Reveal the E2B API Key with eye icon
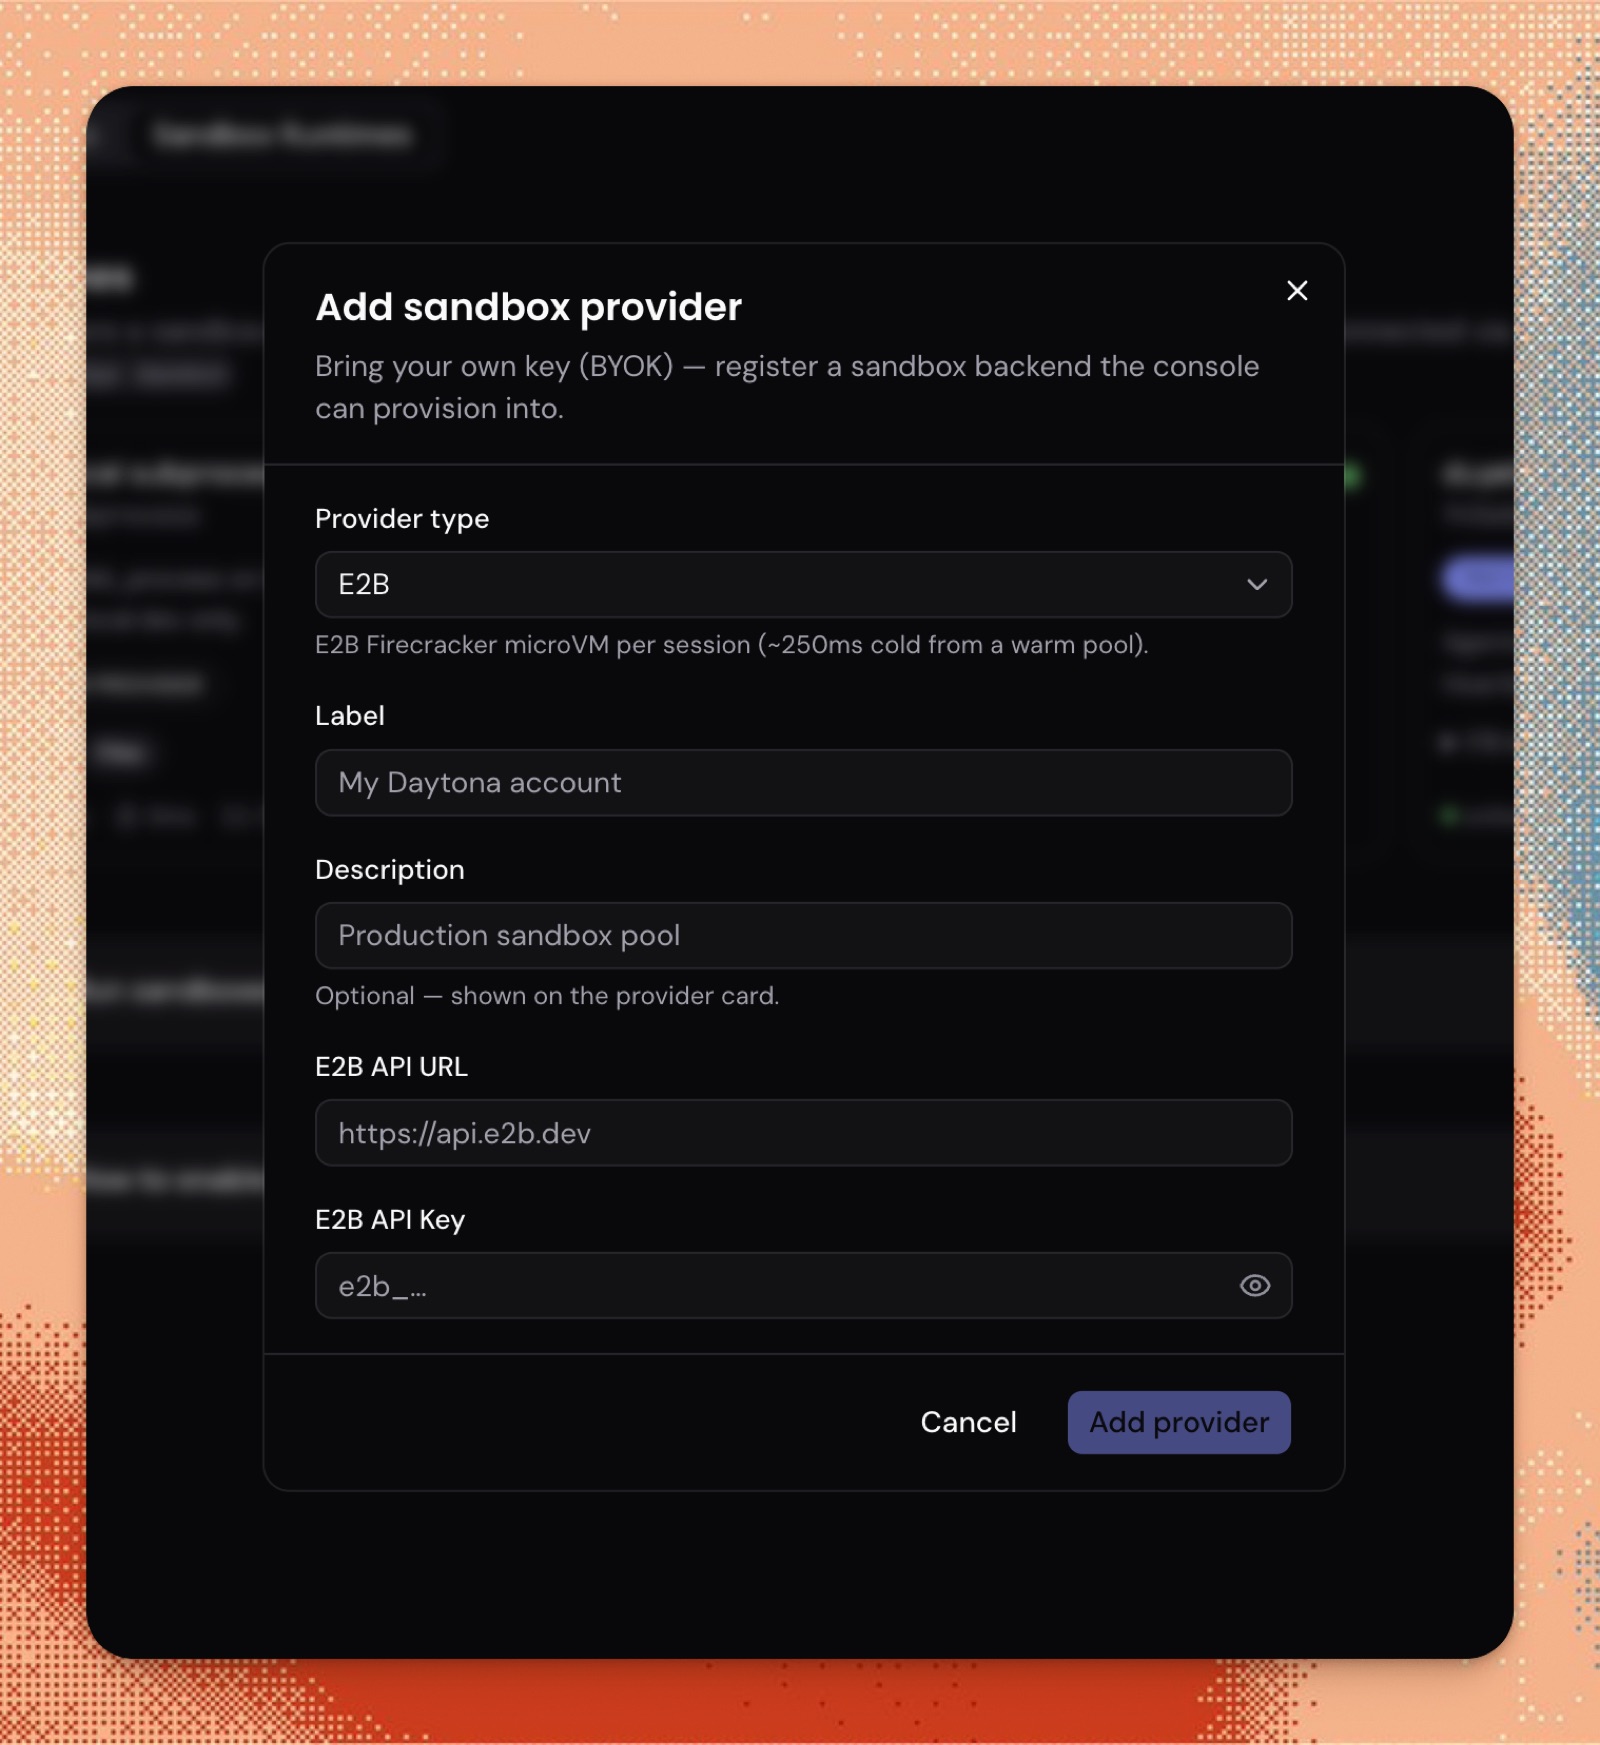 pos(1255,1286)
